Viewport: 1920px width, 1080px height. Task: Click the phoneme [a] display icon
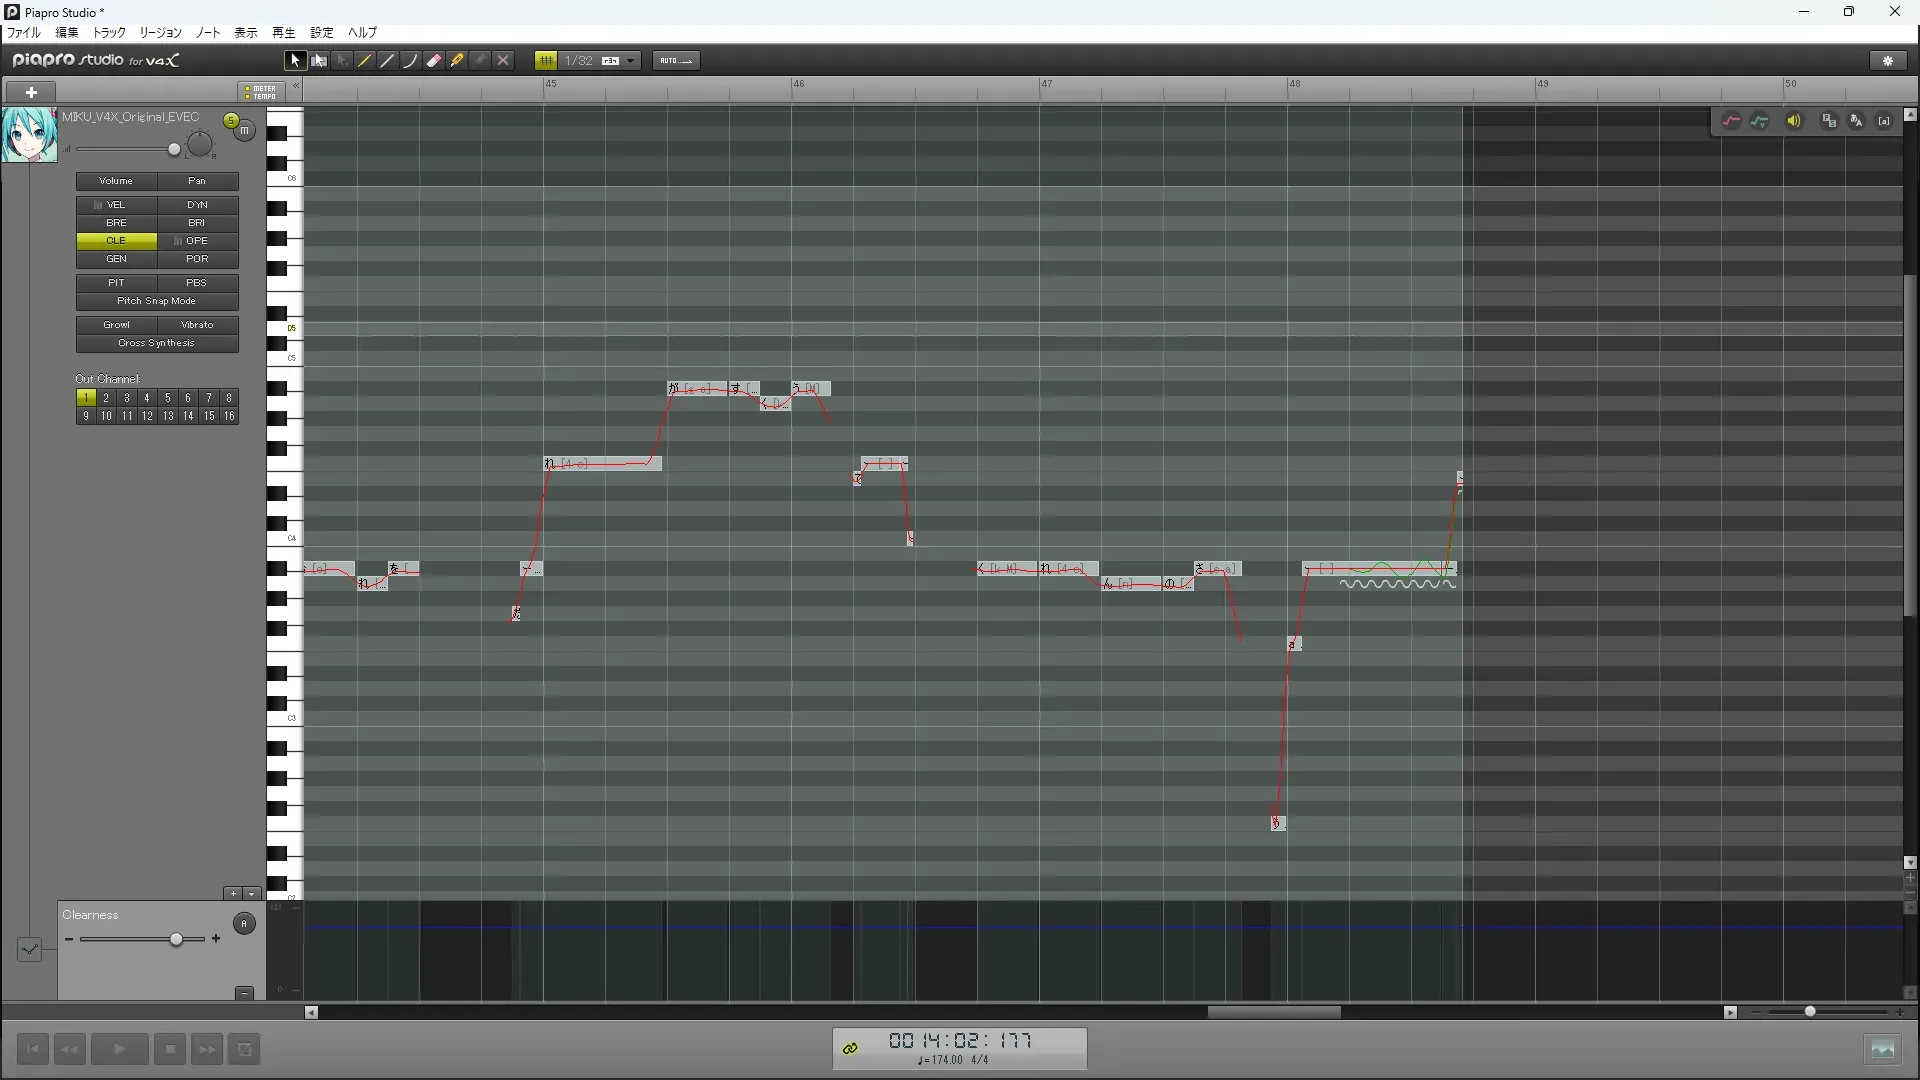tap(1884, 121)
